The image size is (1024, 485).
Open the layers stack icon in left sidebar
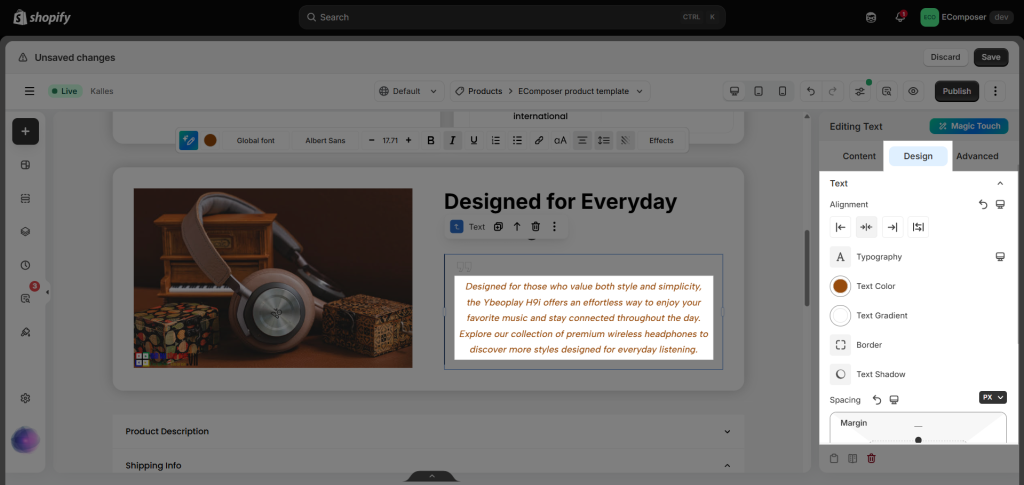[25, 231]
